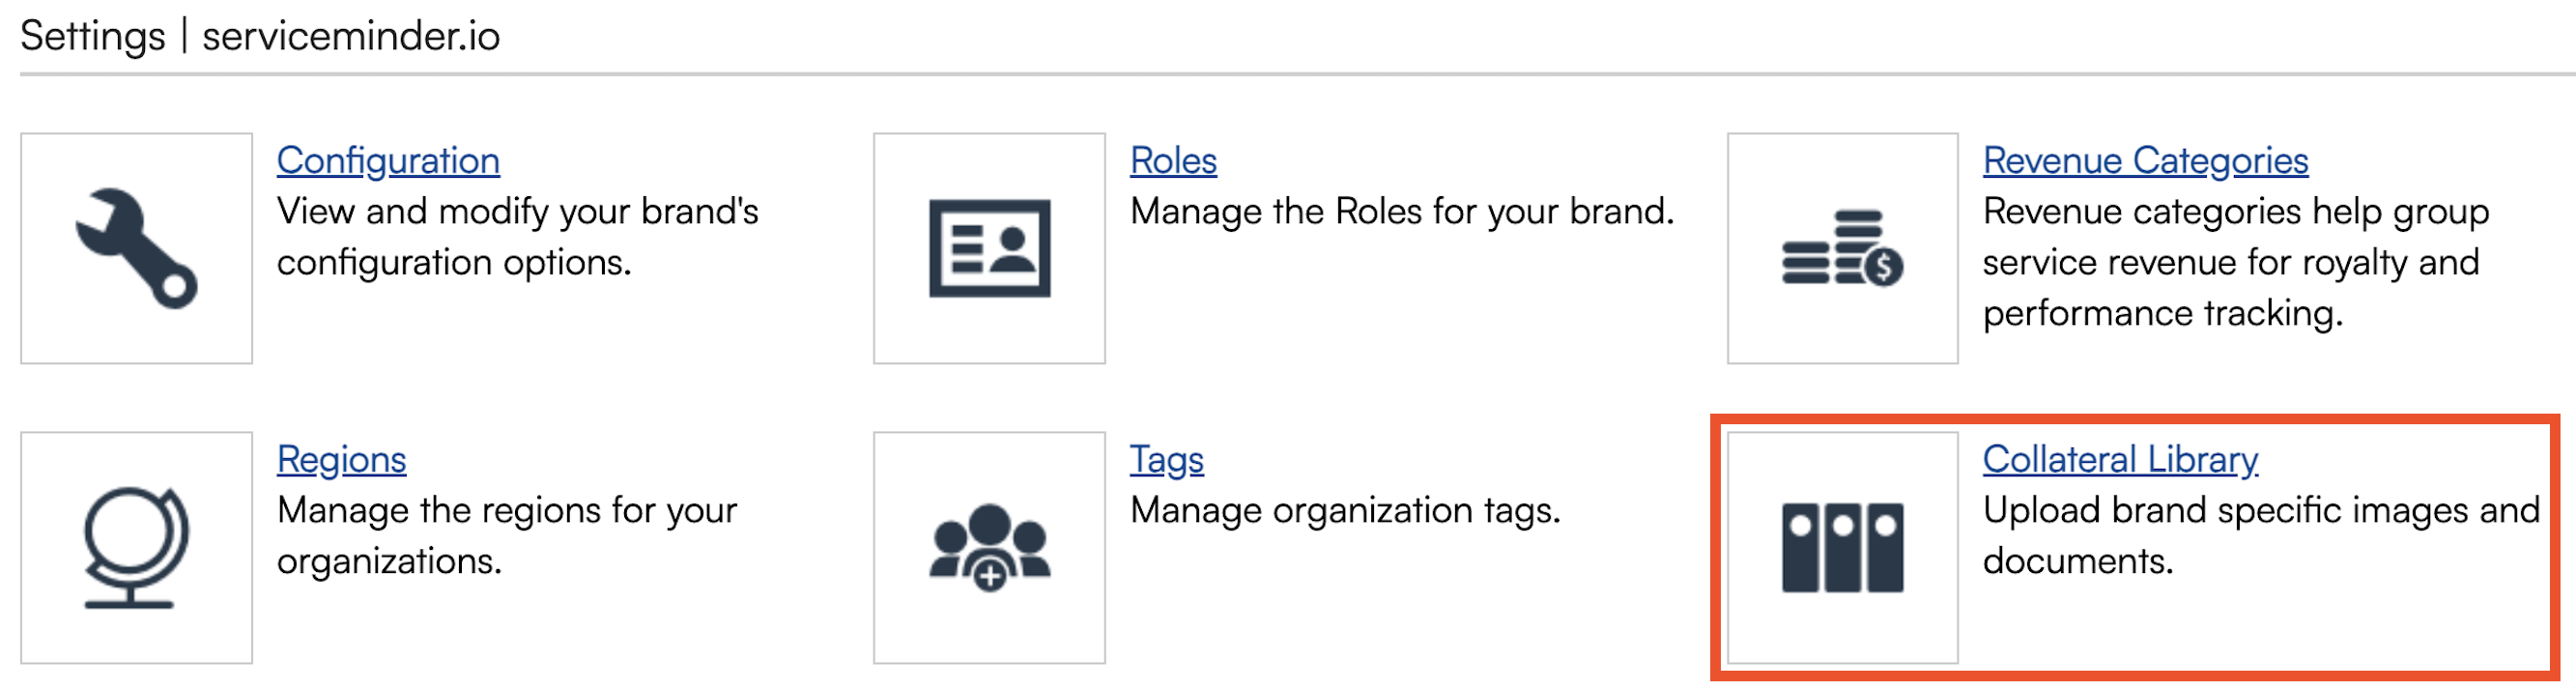The height and width of the screenshot is (690, 2576).
Task: Click 'Upload brand specific images and documents' text
Action: click(2260, 536)
